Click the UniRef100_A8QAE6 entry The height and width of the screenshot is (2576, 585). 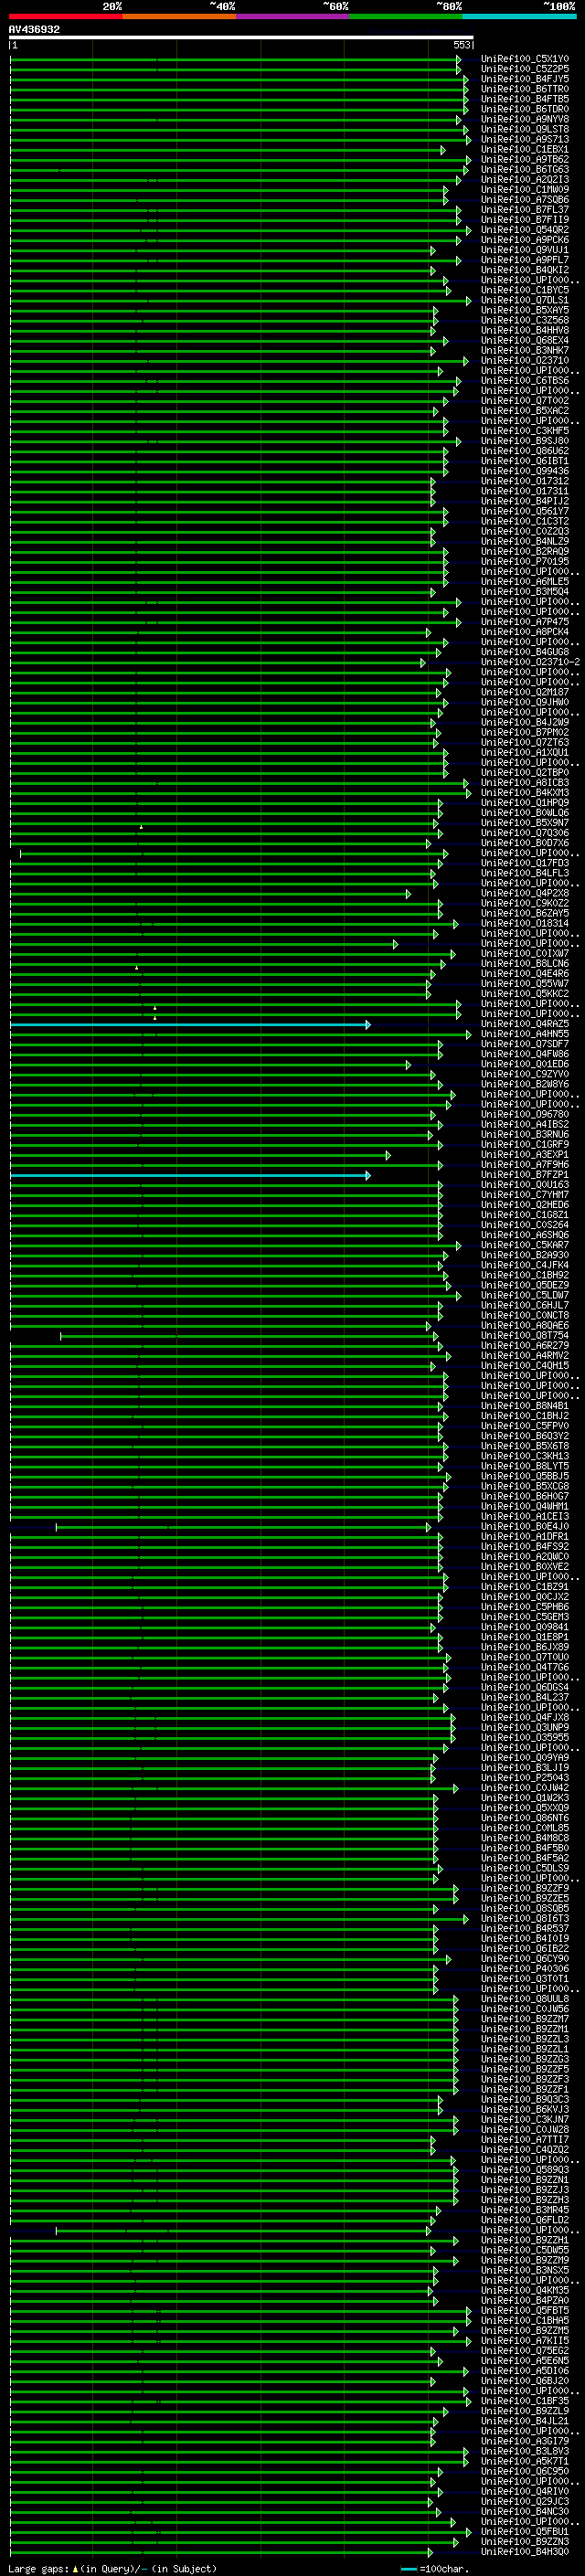coord(525,1326)
